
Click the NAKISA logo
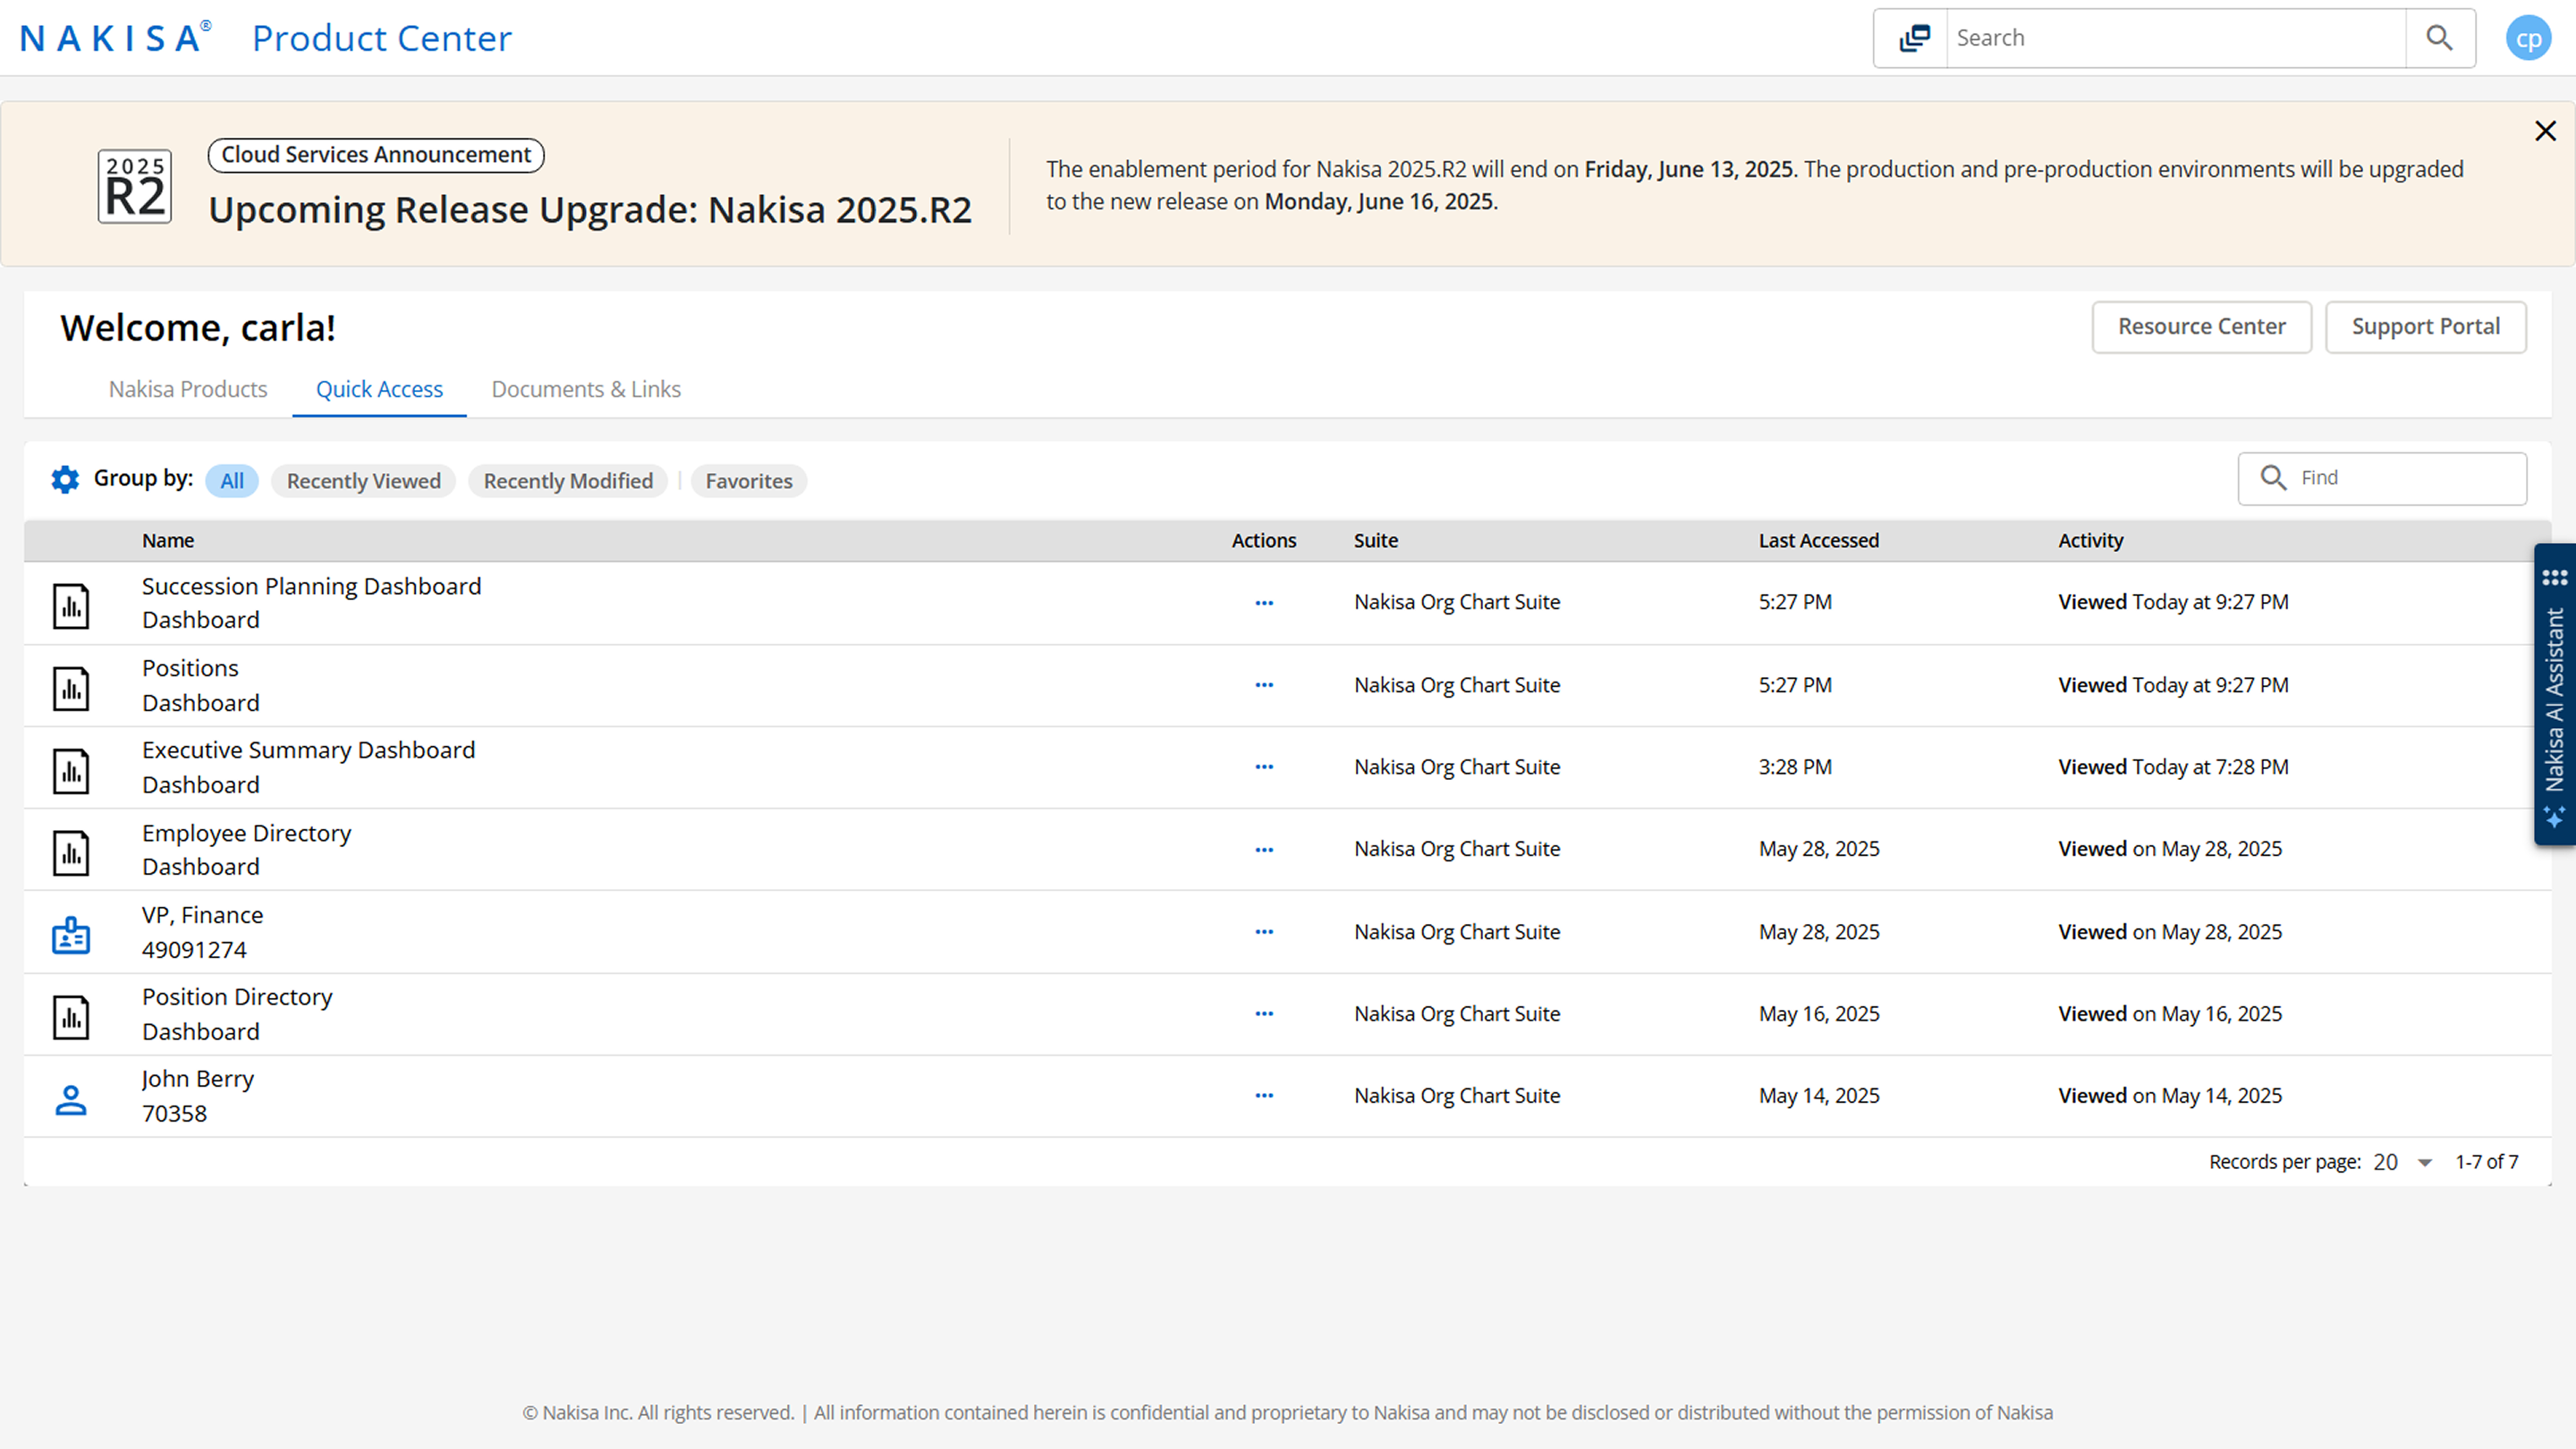pos(115,37)
